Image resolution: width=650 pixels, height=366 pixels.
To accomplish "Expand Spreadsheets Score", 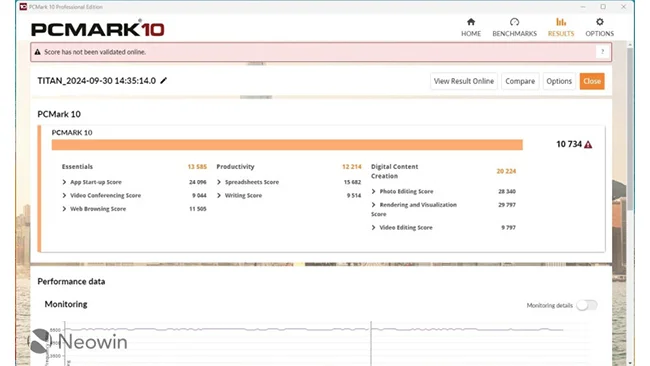I will tap(219, 182).
